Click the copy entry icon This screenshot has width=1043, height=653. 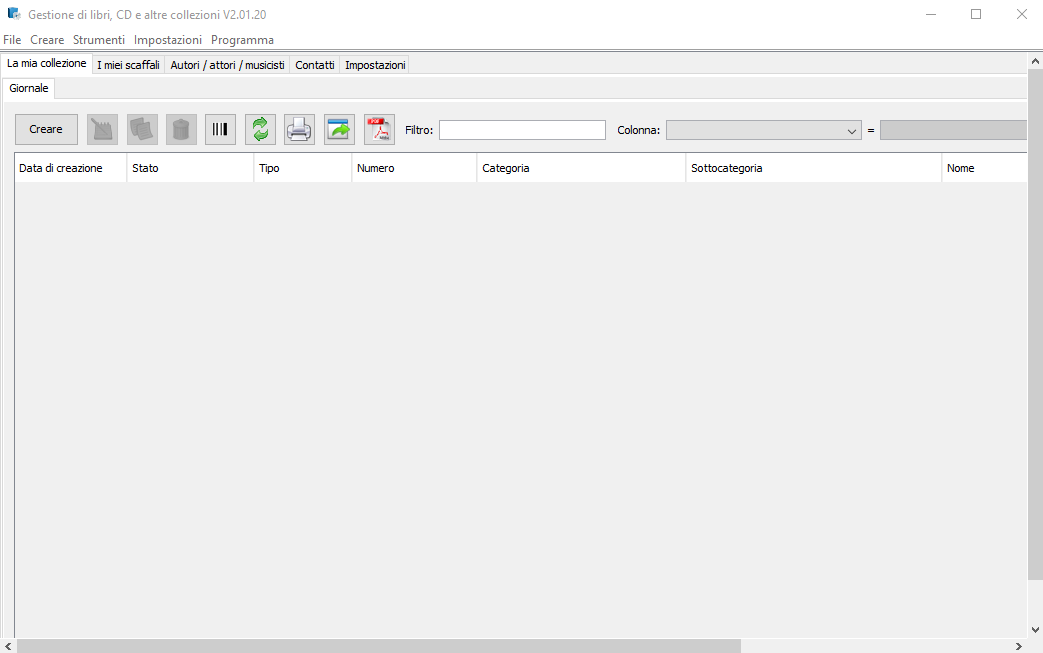click(142, 129)
